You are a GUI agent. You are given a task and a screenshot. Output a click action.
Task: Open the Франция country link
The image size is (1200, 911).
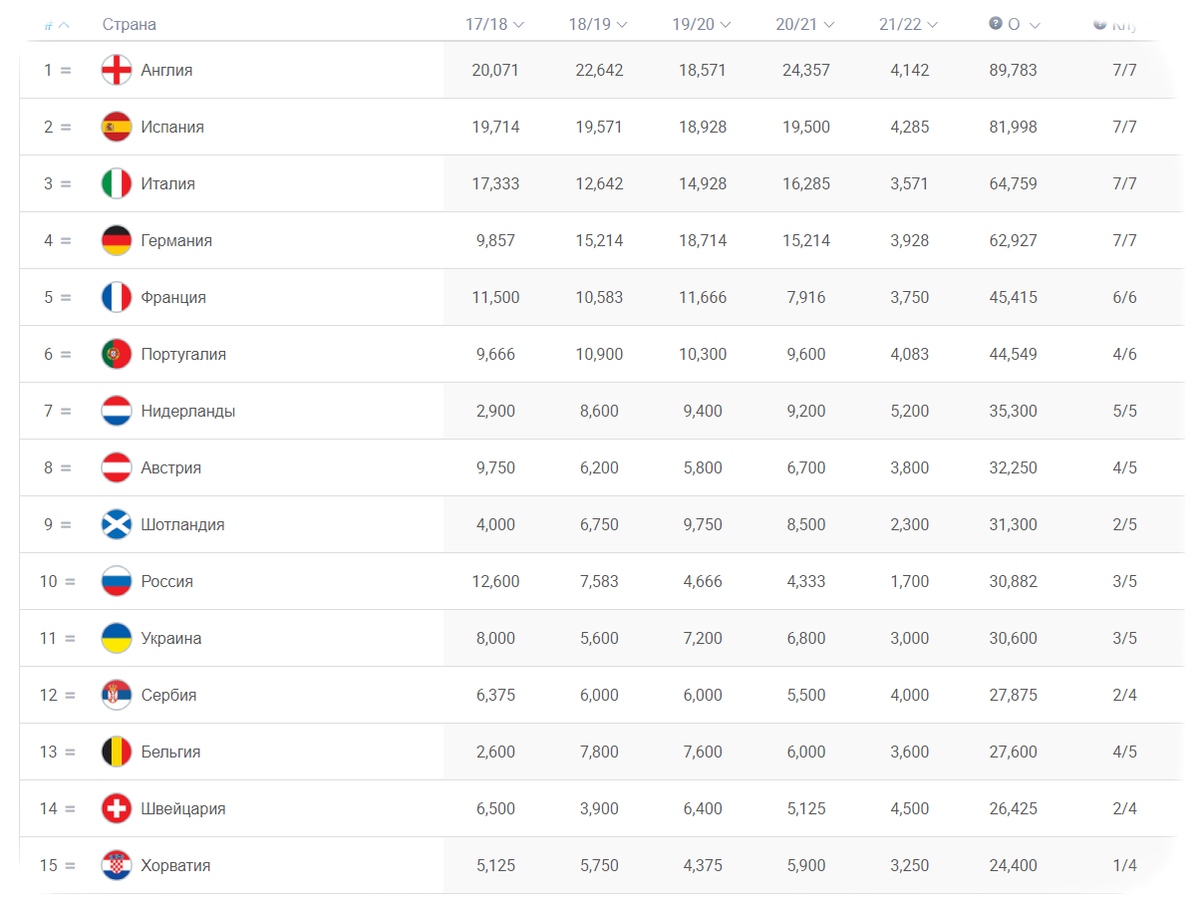click(x=173, y=297)
